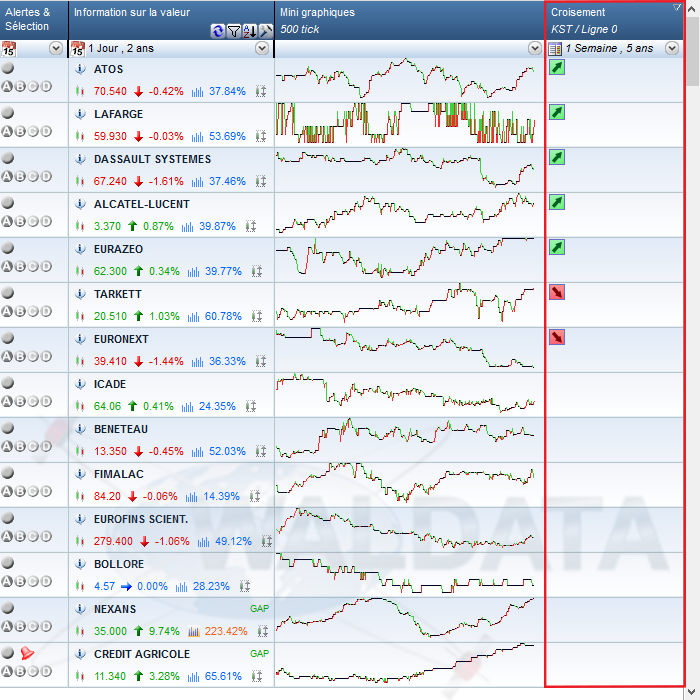The image size is (700, 700).
Task: Select the ATOS stock name
Action: [x=108, y=69]
